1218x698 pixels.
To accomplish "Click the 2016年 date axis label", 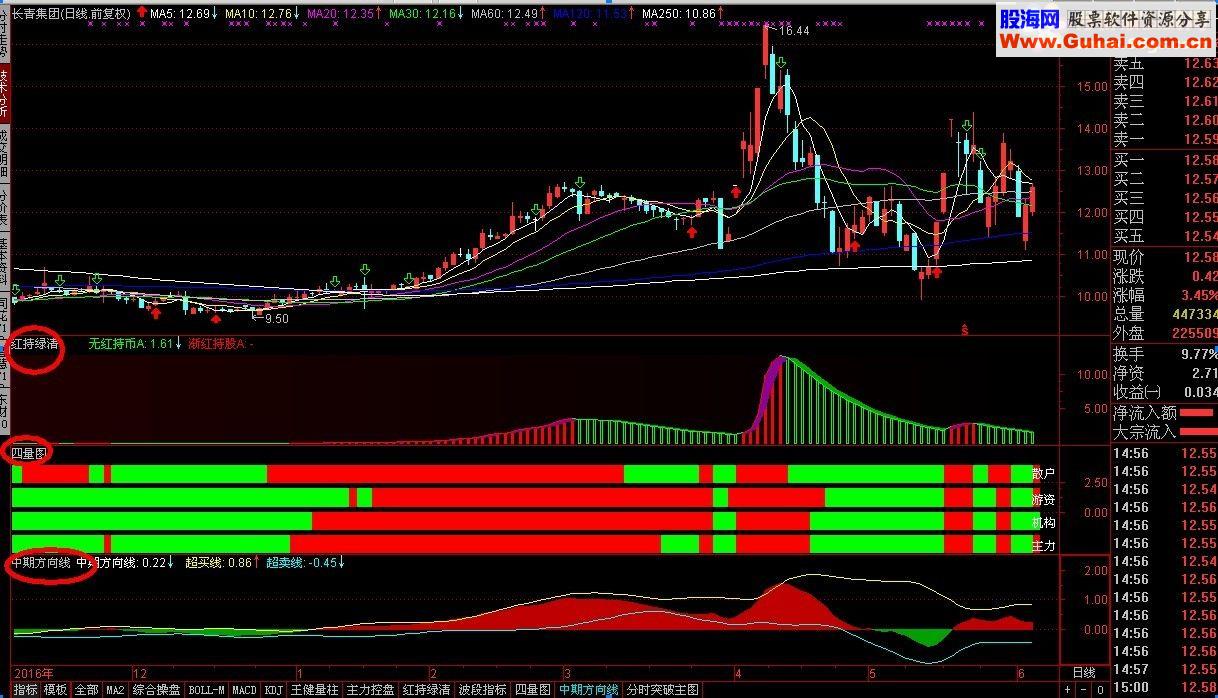I will (33, 672).
